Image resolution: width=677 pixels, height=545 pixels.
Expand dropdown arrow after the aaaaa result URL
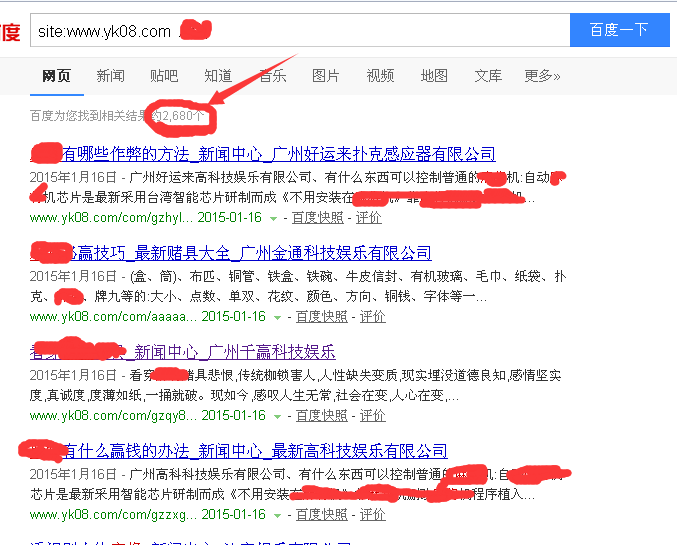(278, 318)
